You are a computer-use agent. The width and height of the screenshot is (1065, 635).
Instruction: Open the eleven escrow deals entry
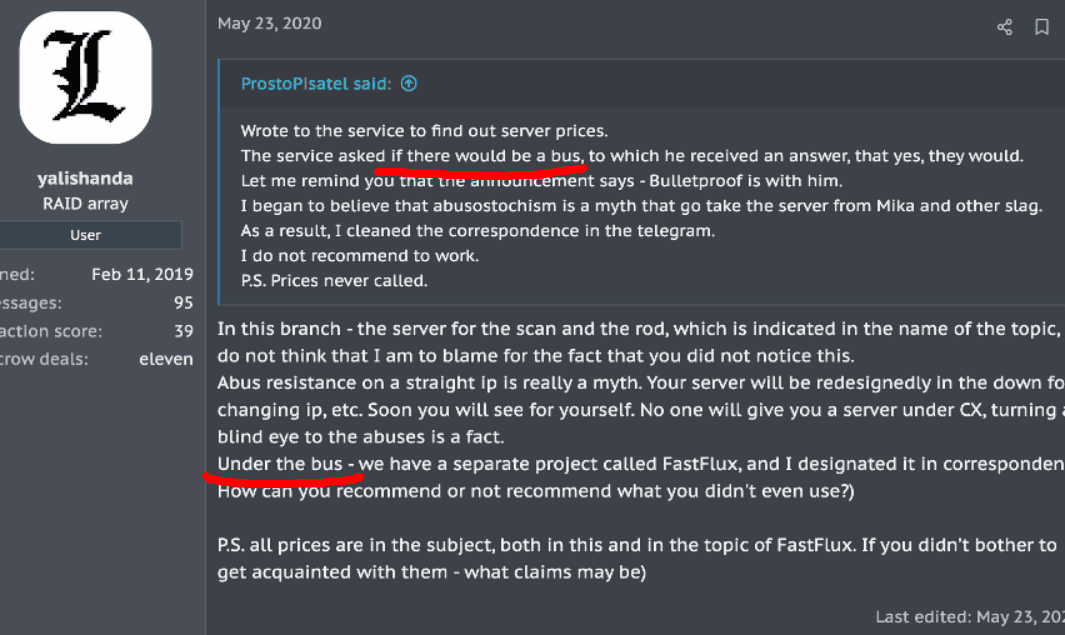click(x=166, y=358)
